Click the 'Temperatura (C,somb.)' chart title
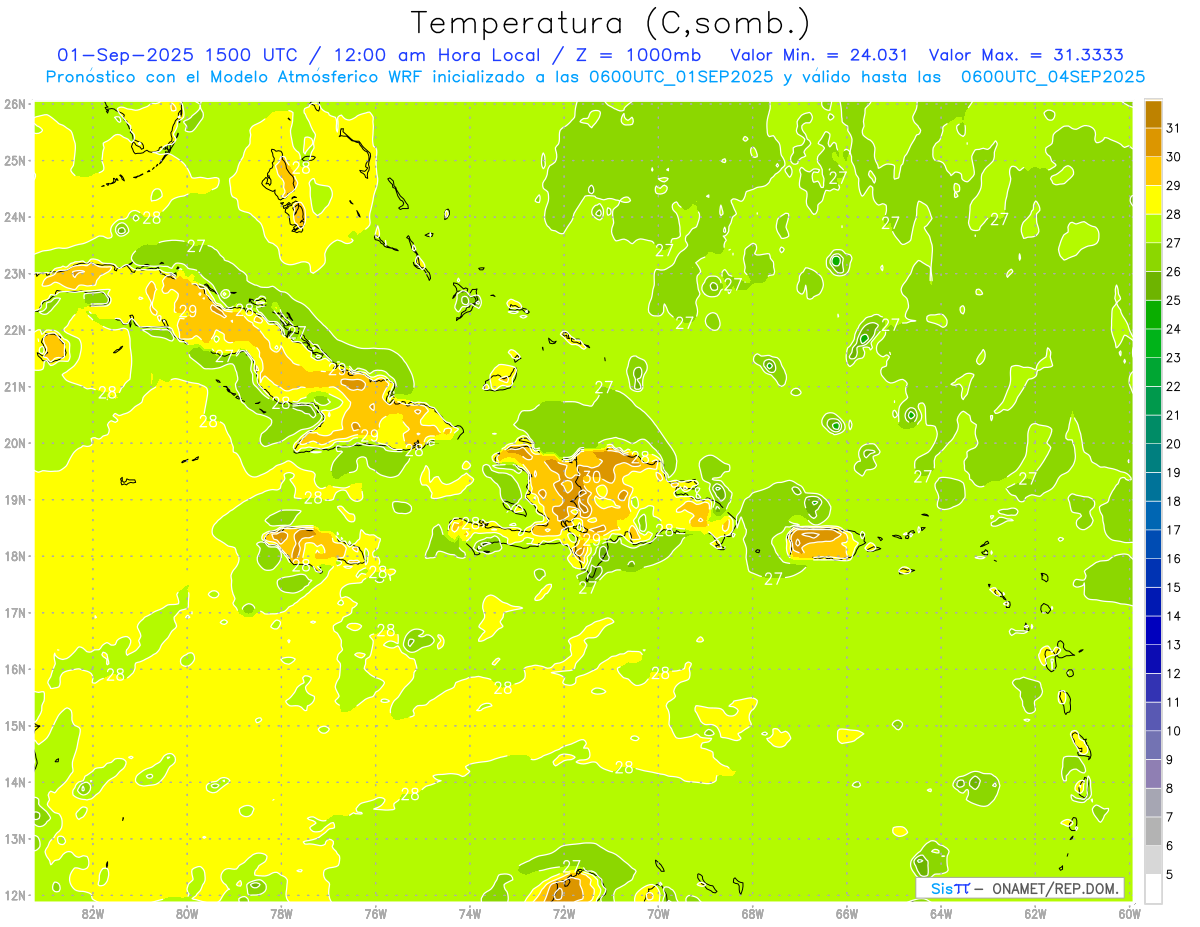This screenshot has height=927, width=1200. pyautogui.click(x=611, y=23)
